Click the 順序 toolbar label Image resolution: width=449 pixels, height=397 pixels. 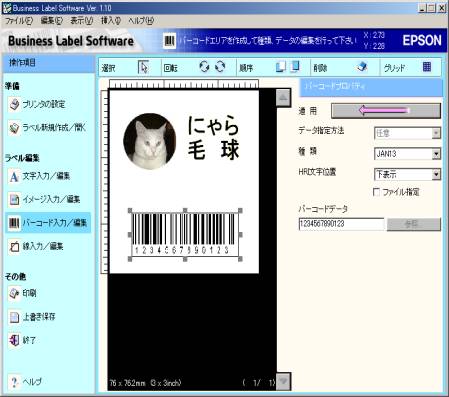coord(246,68)
